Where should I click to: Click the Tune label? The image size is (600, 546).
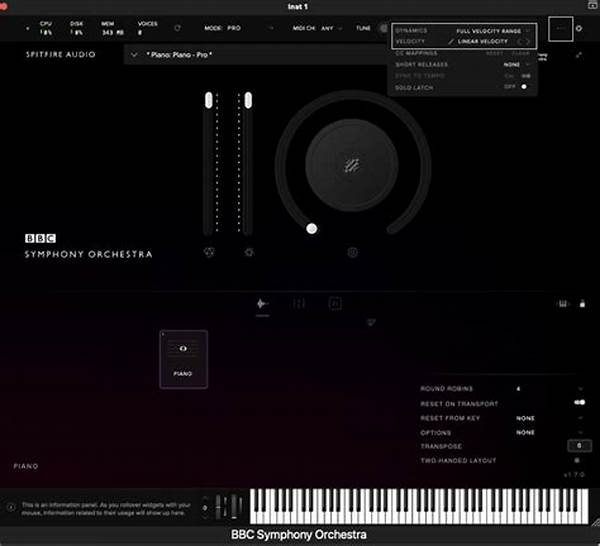point(363,28)
